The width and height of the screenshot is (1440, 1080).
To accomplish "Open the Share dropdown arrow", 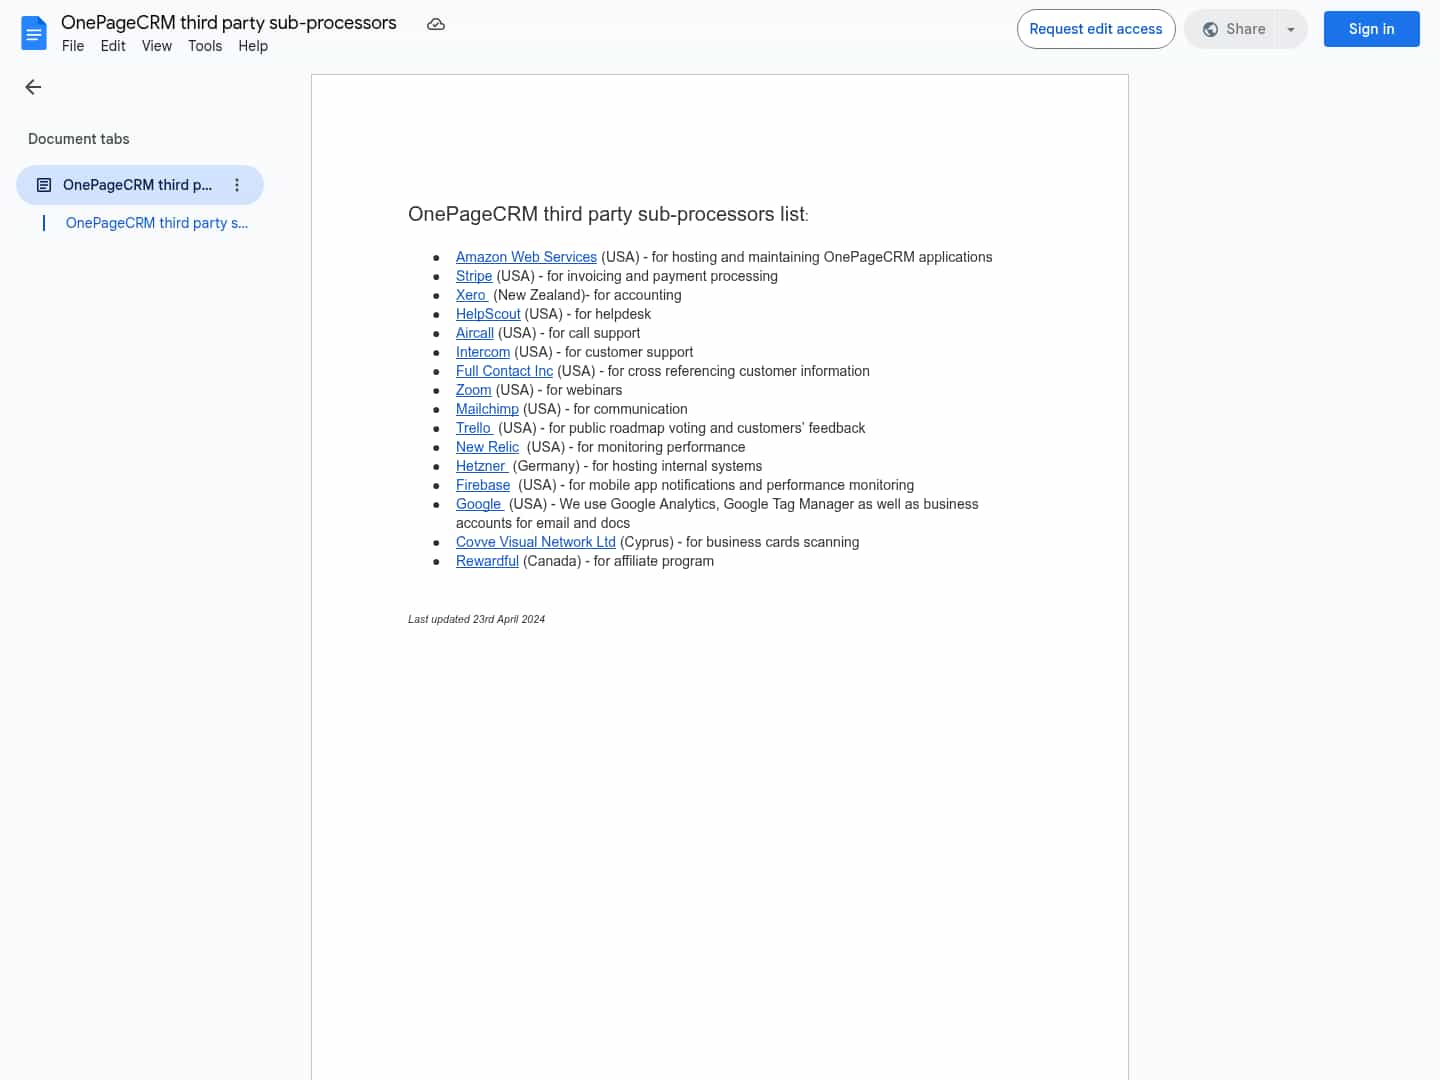I will coord(1291,29).
